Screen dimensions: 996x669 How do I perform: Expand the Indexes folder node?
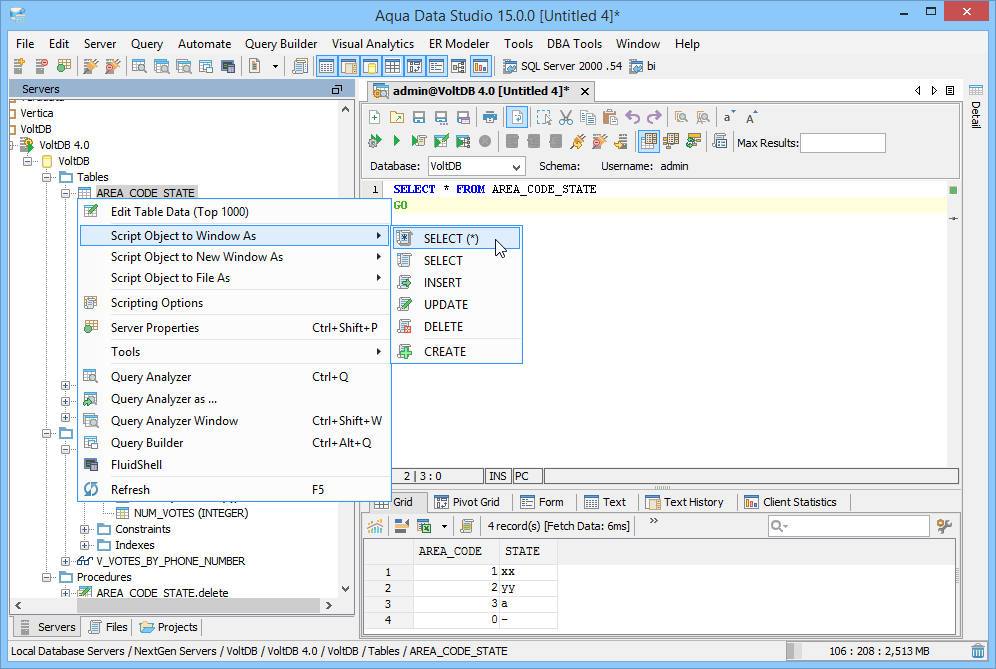pos(84,545)
